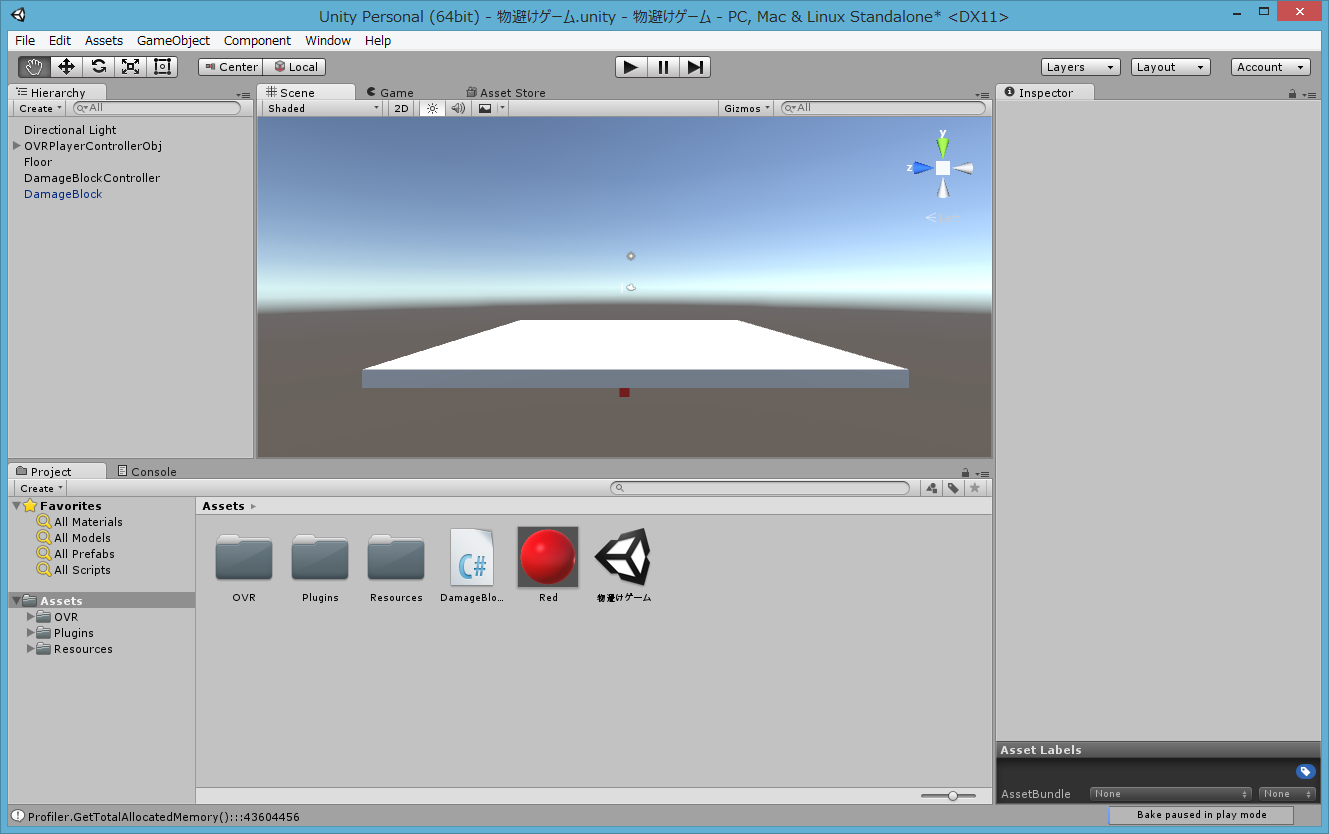This screenshot has height=834, width=1329.
Task: Select the Red material asset
Action: point(548,557)
